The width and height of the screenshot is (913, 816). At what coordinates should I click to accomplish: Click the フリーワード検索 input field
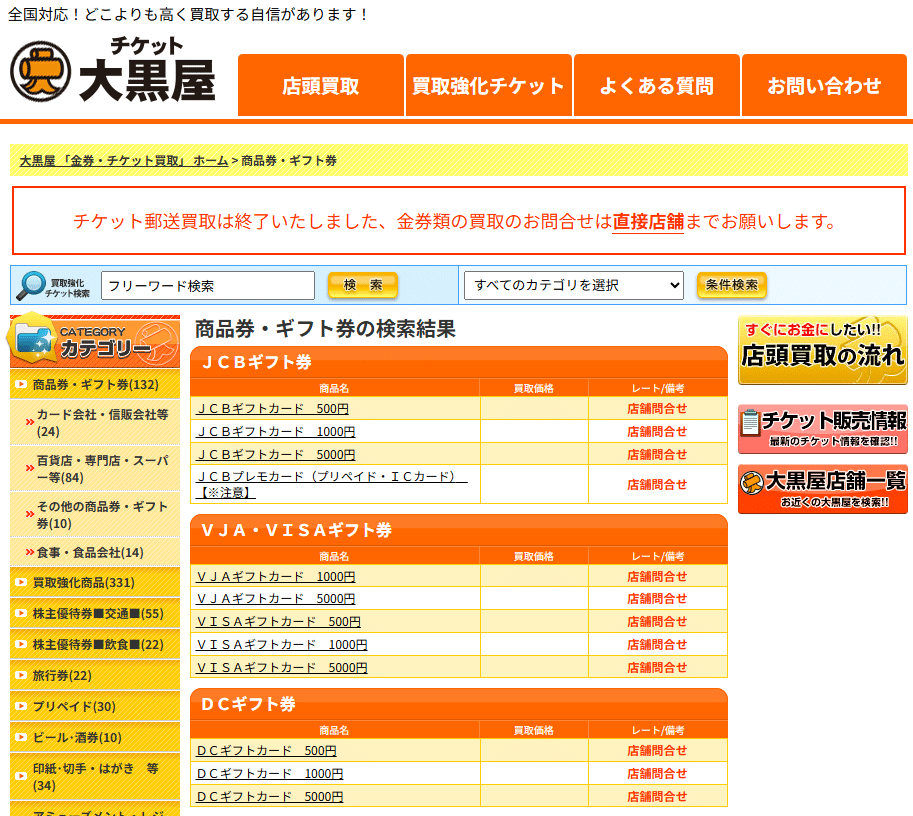tap(207, 285)
